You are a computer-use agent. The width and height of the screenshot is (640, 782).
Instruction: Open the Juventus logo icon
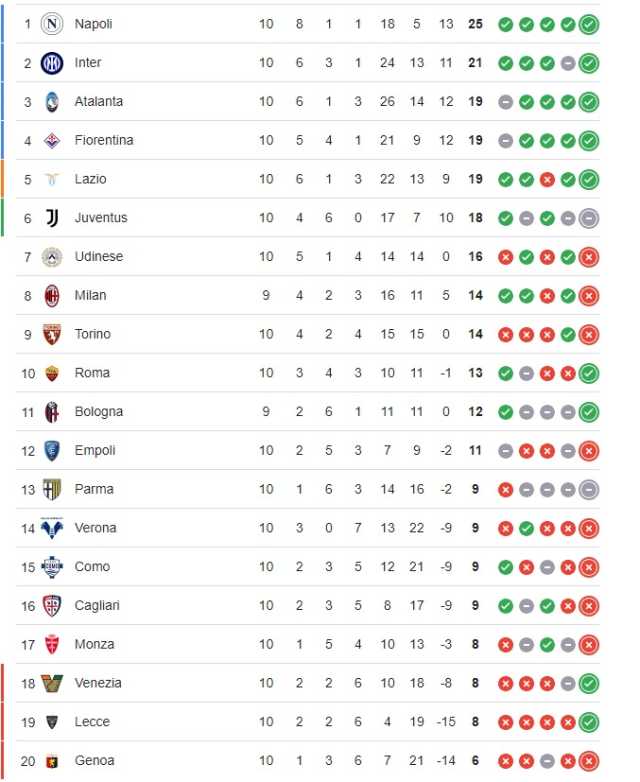(x=52, y=218)
